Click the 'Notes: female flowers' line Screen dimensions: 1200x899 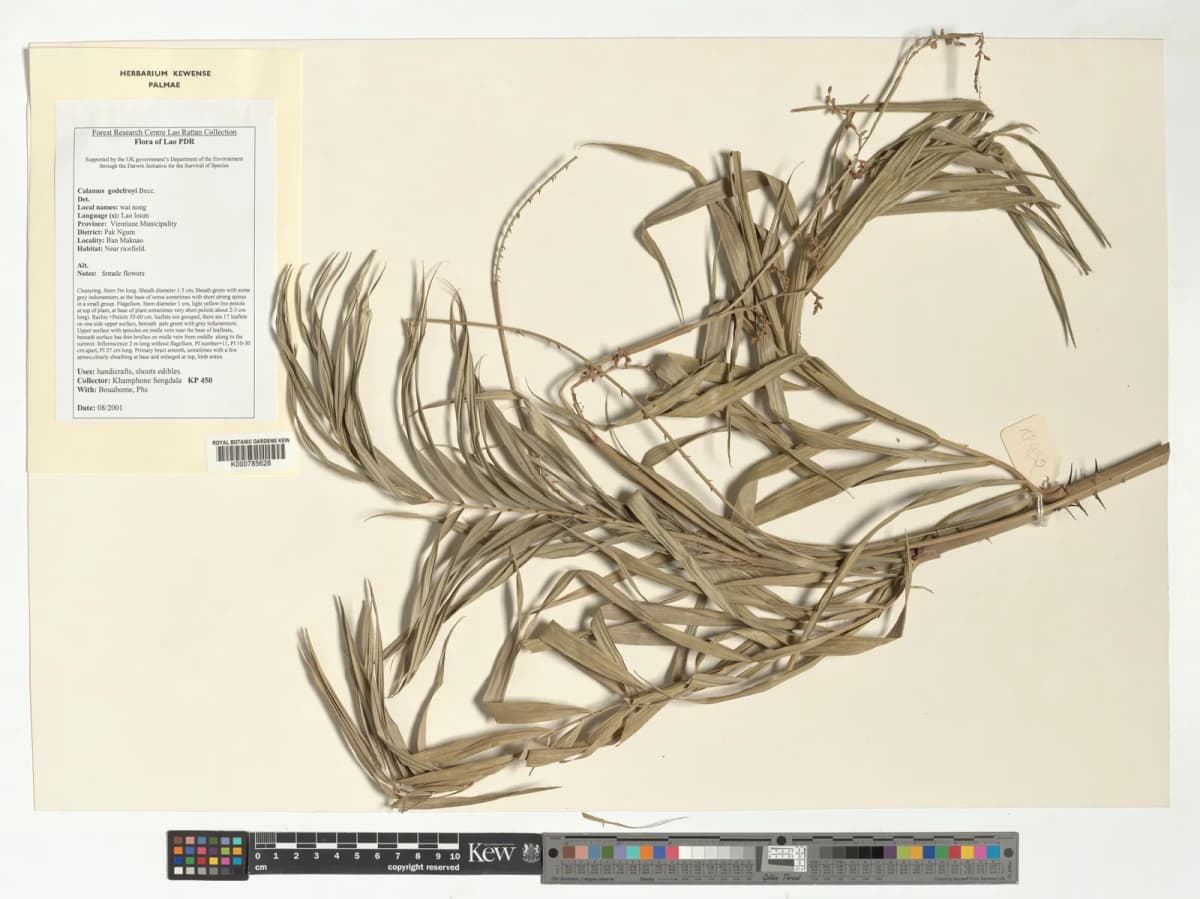(111, 273)
